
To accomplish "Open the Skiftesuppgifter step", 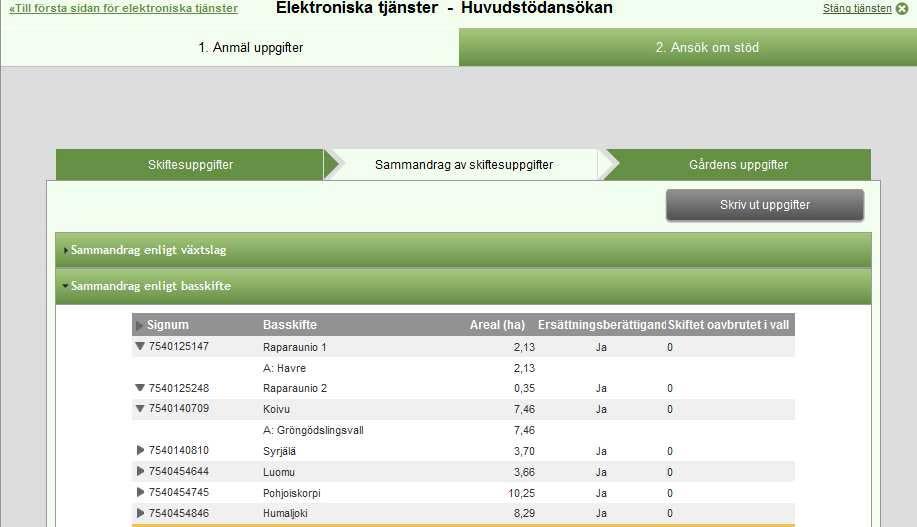I will coord(190,165).
